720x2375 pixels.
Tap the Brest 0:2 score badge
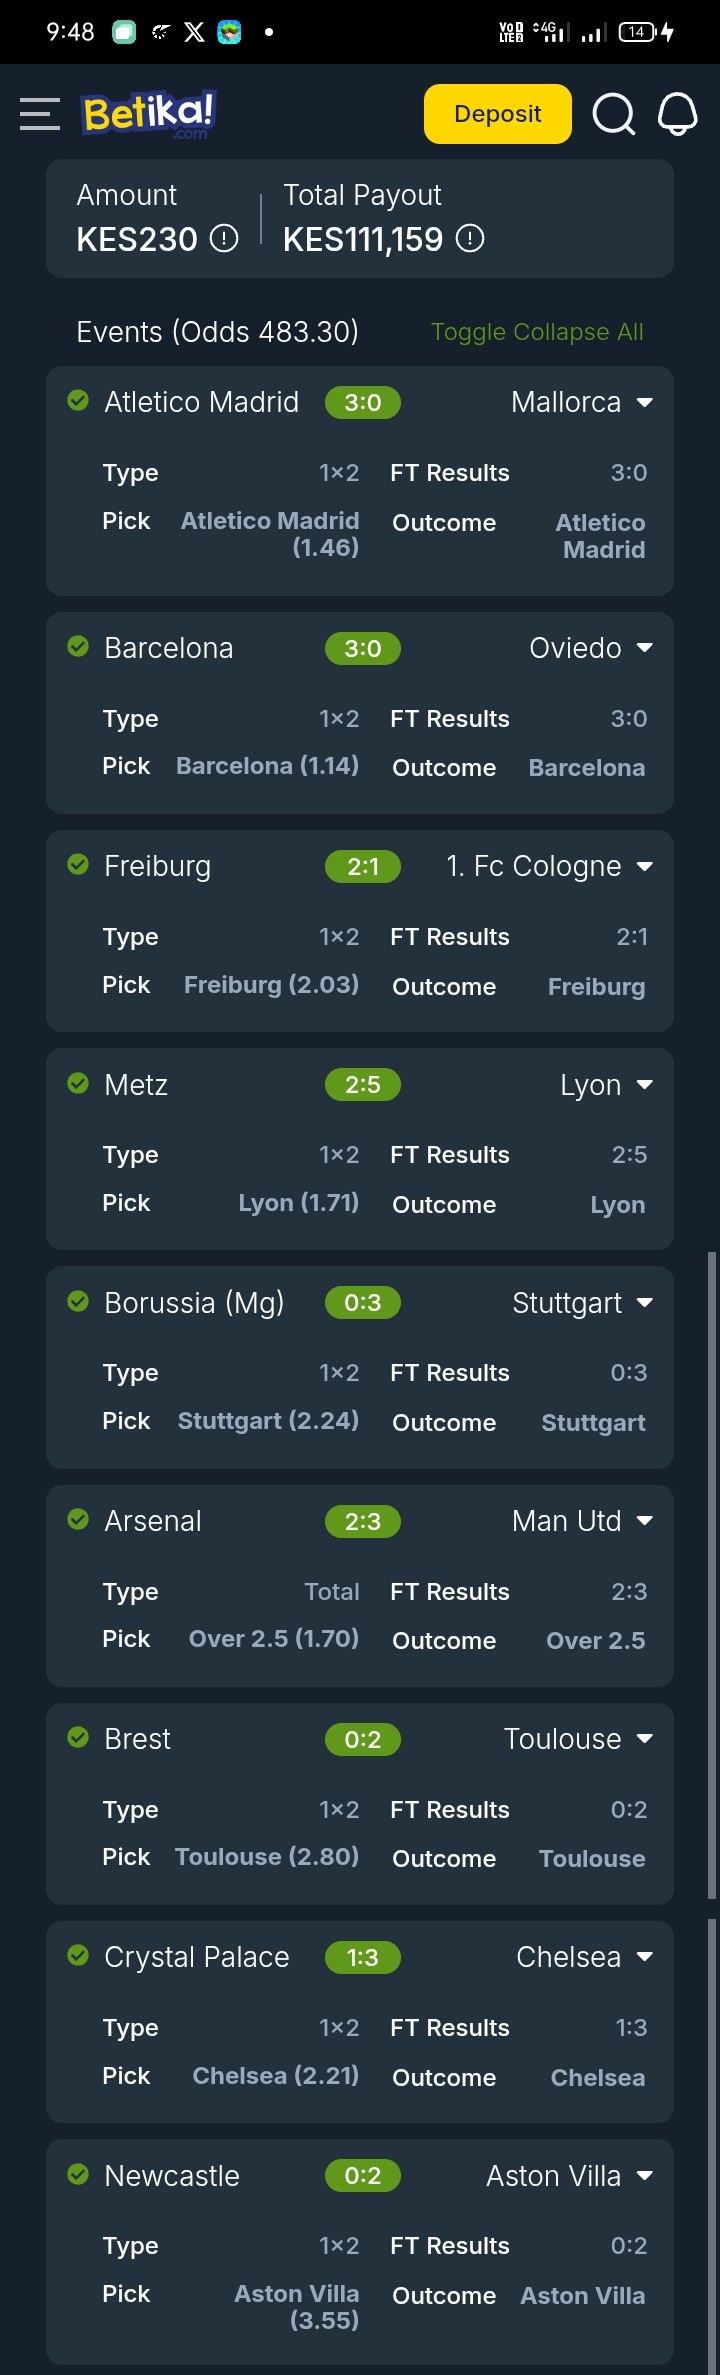click(x=362, y=1739)
